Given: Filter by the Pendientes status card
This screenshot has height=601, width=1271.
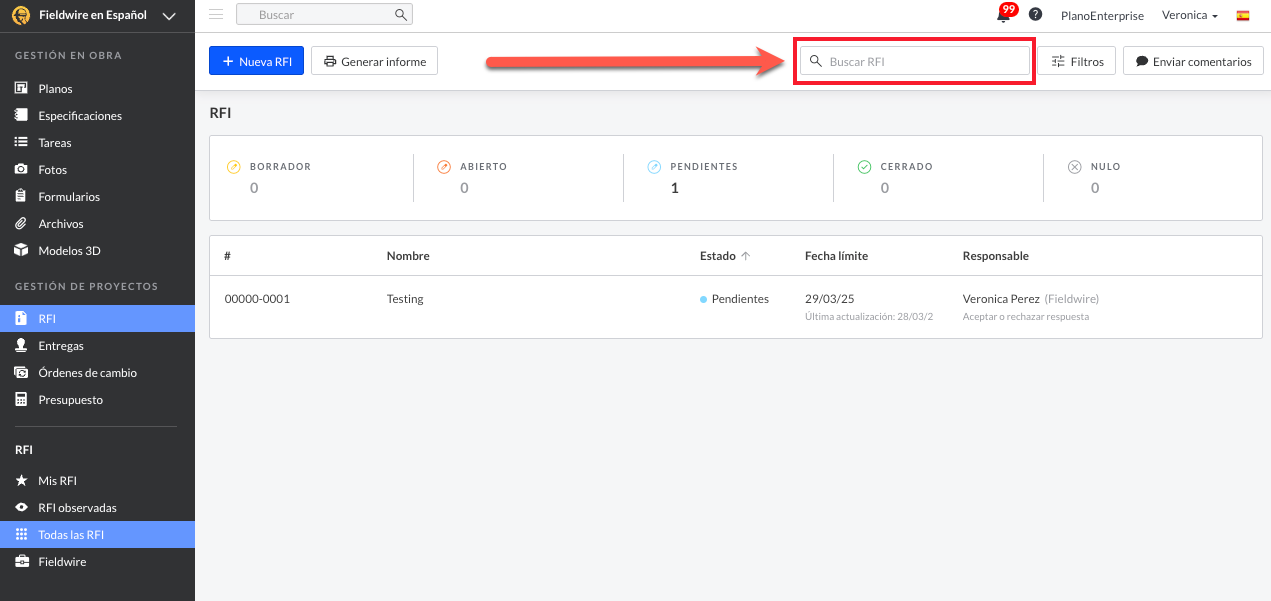Looking at the screenshot, I should click(x=703, y=177).
